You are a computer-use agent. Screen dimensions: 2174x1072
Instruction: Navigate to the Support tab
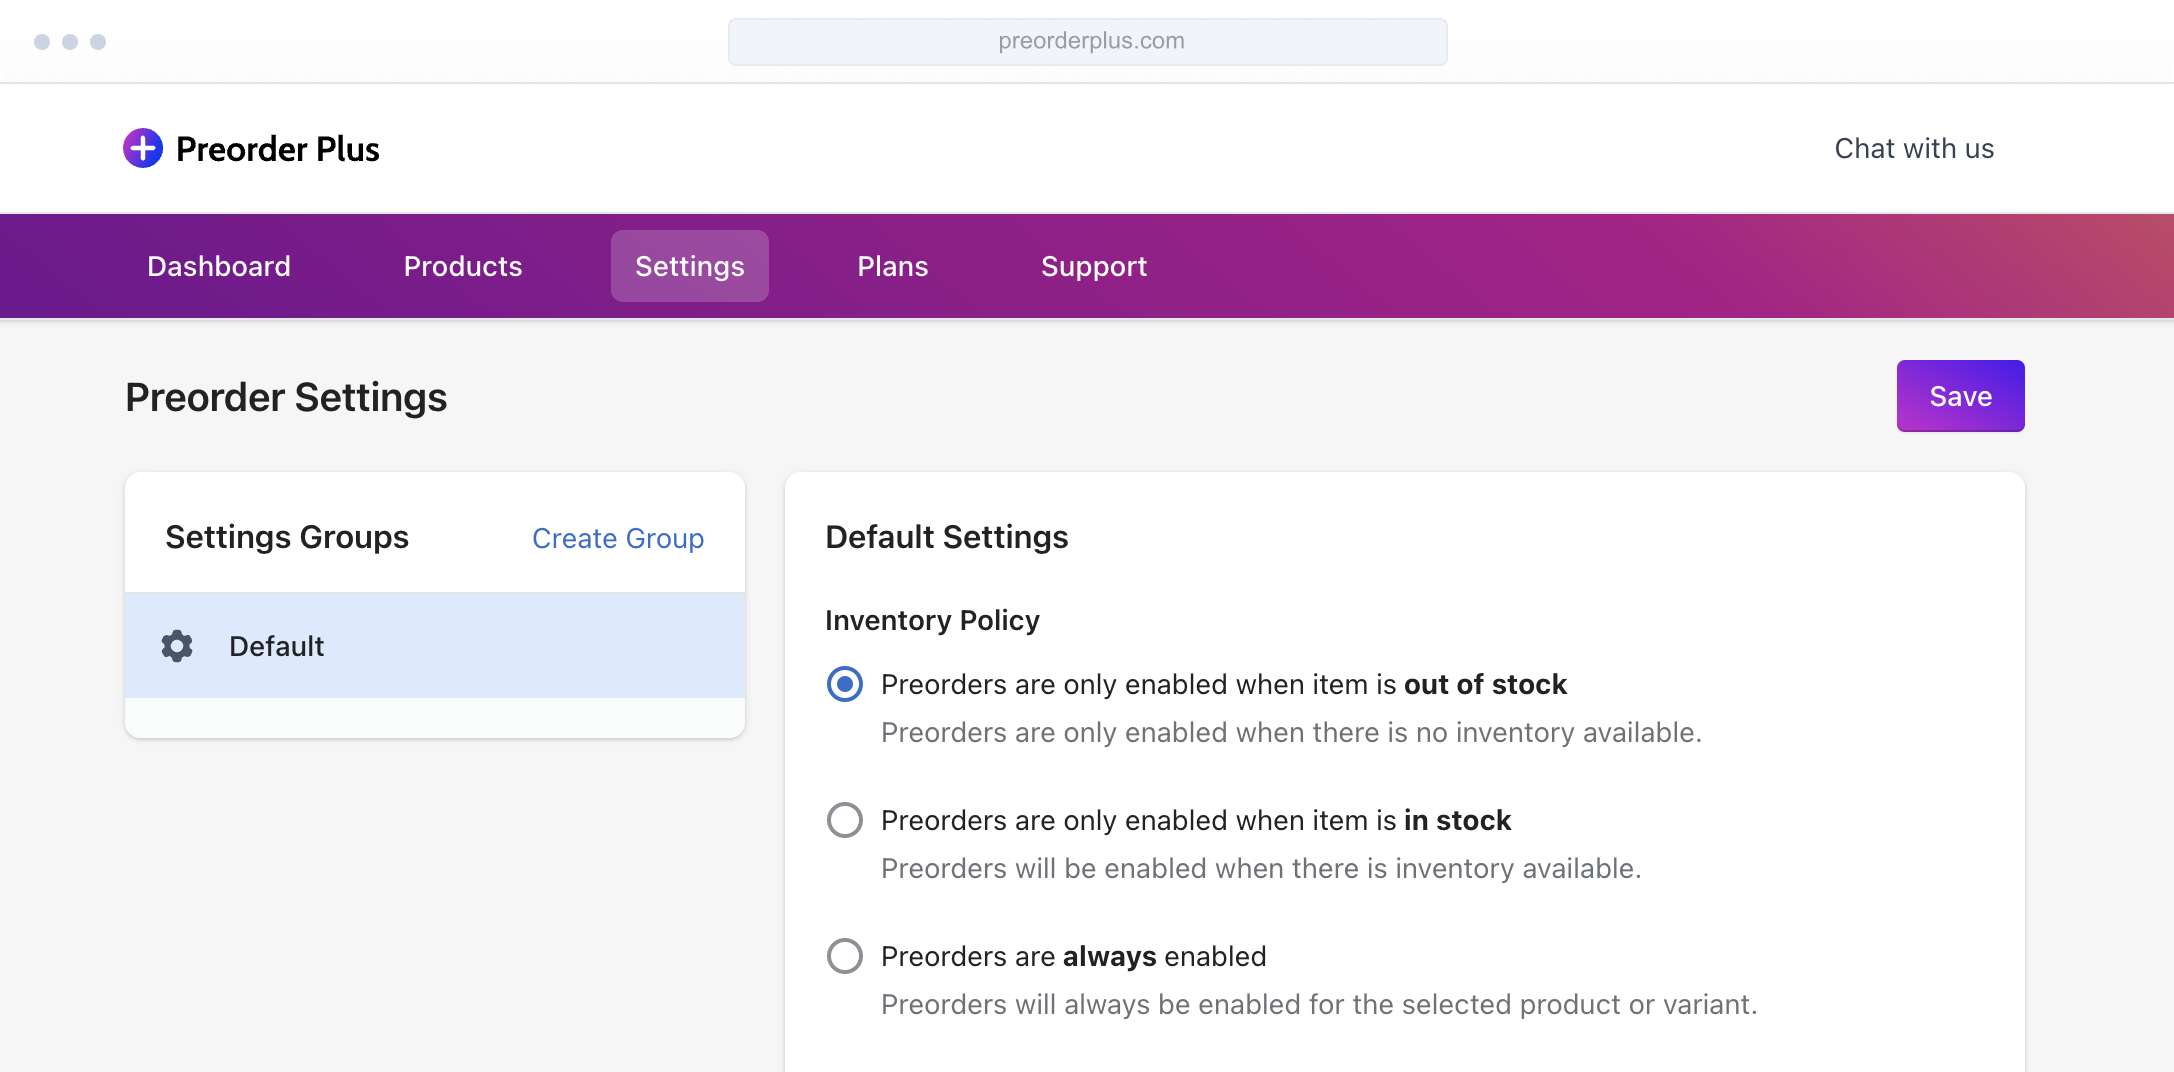click(x=1094, y=266)
